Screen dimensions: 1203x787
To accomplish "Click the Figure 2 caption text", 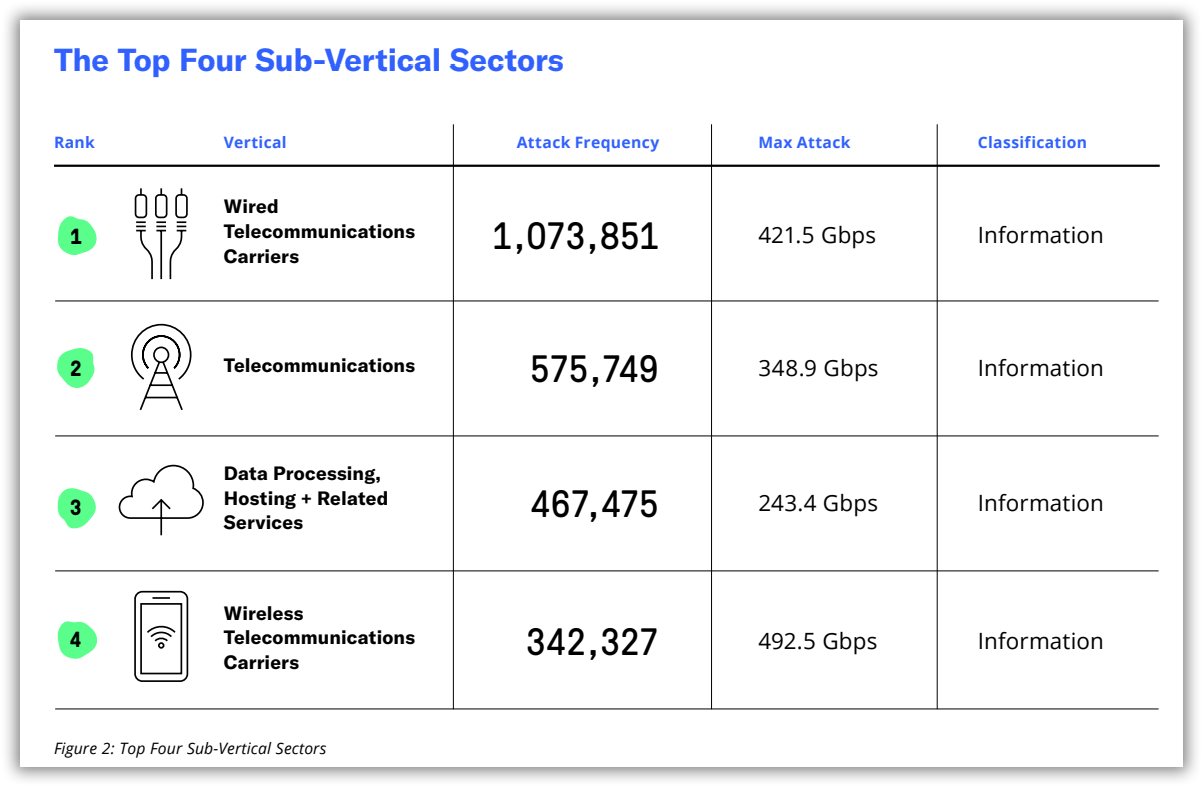I will (x=190, y=748).
